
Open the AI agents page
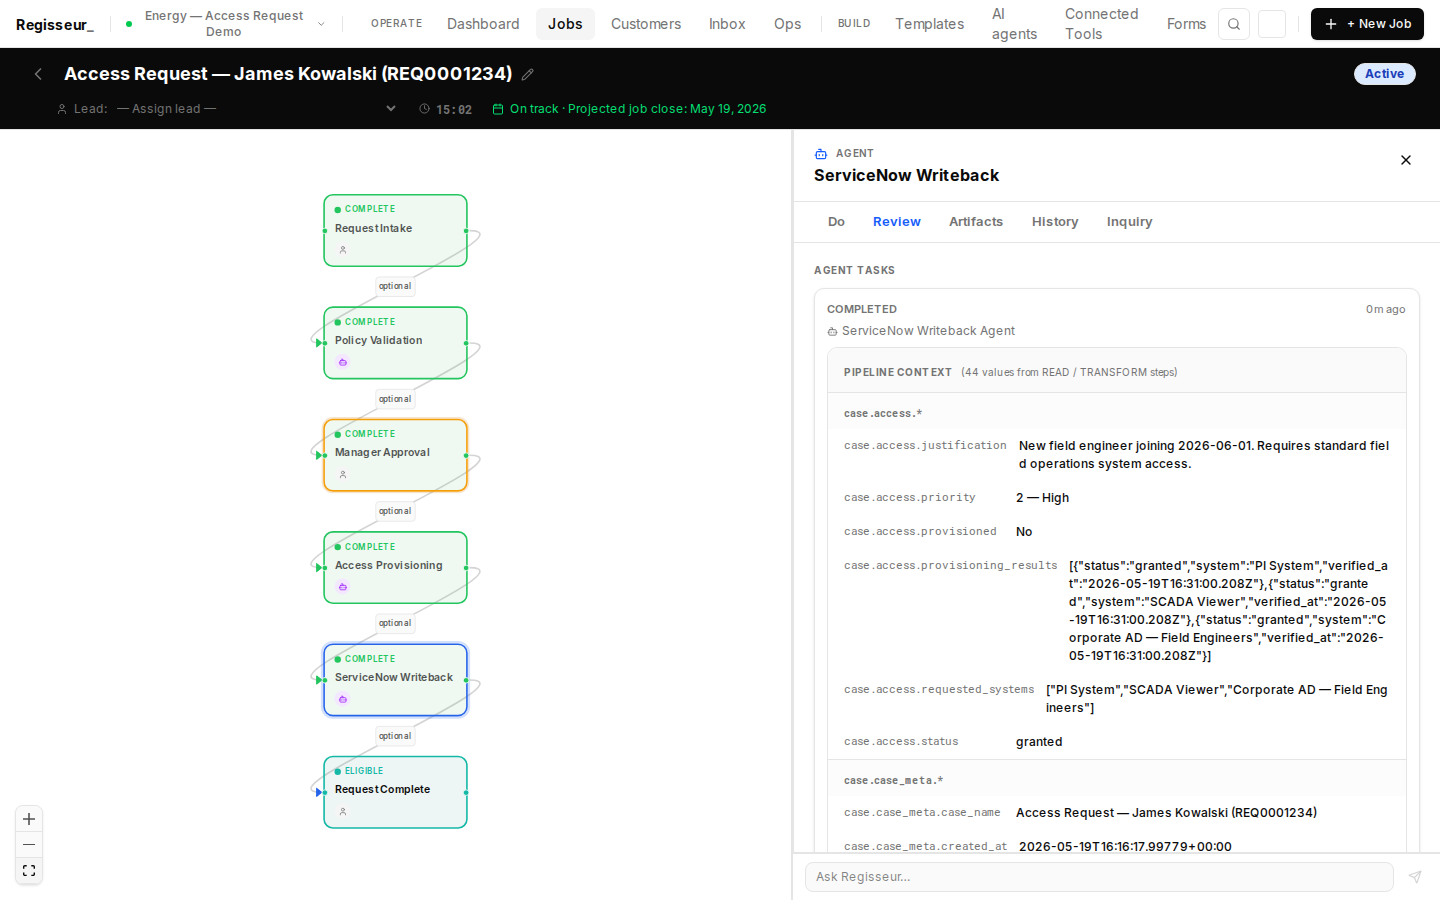pos(1014,24)
